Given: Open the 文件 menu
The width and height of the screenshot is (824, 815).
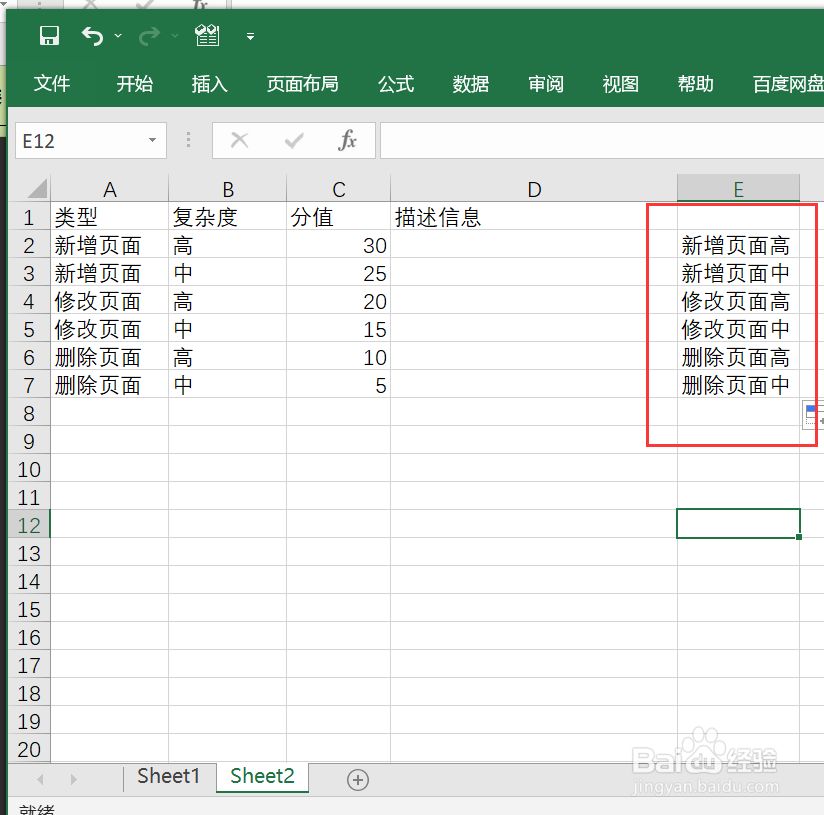Looking at the screenshot, I should [x=52, y=84].
